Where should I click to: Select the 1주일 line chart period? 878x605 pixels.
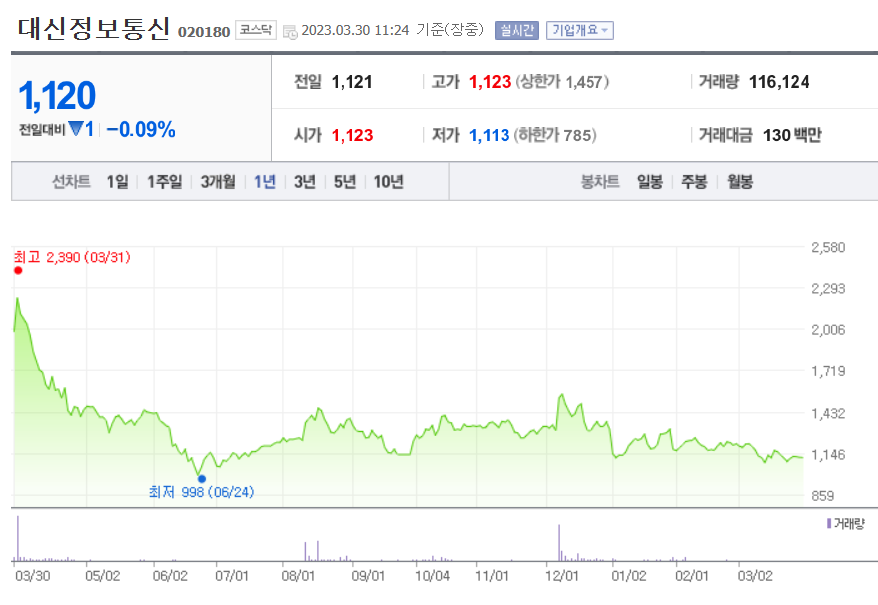click(165, 182)
